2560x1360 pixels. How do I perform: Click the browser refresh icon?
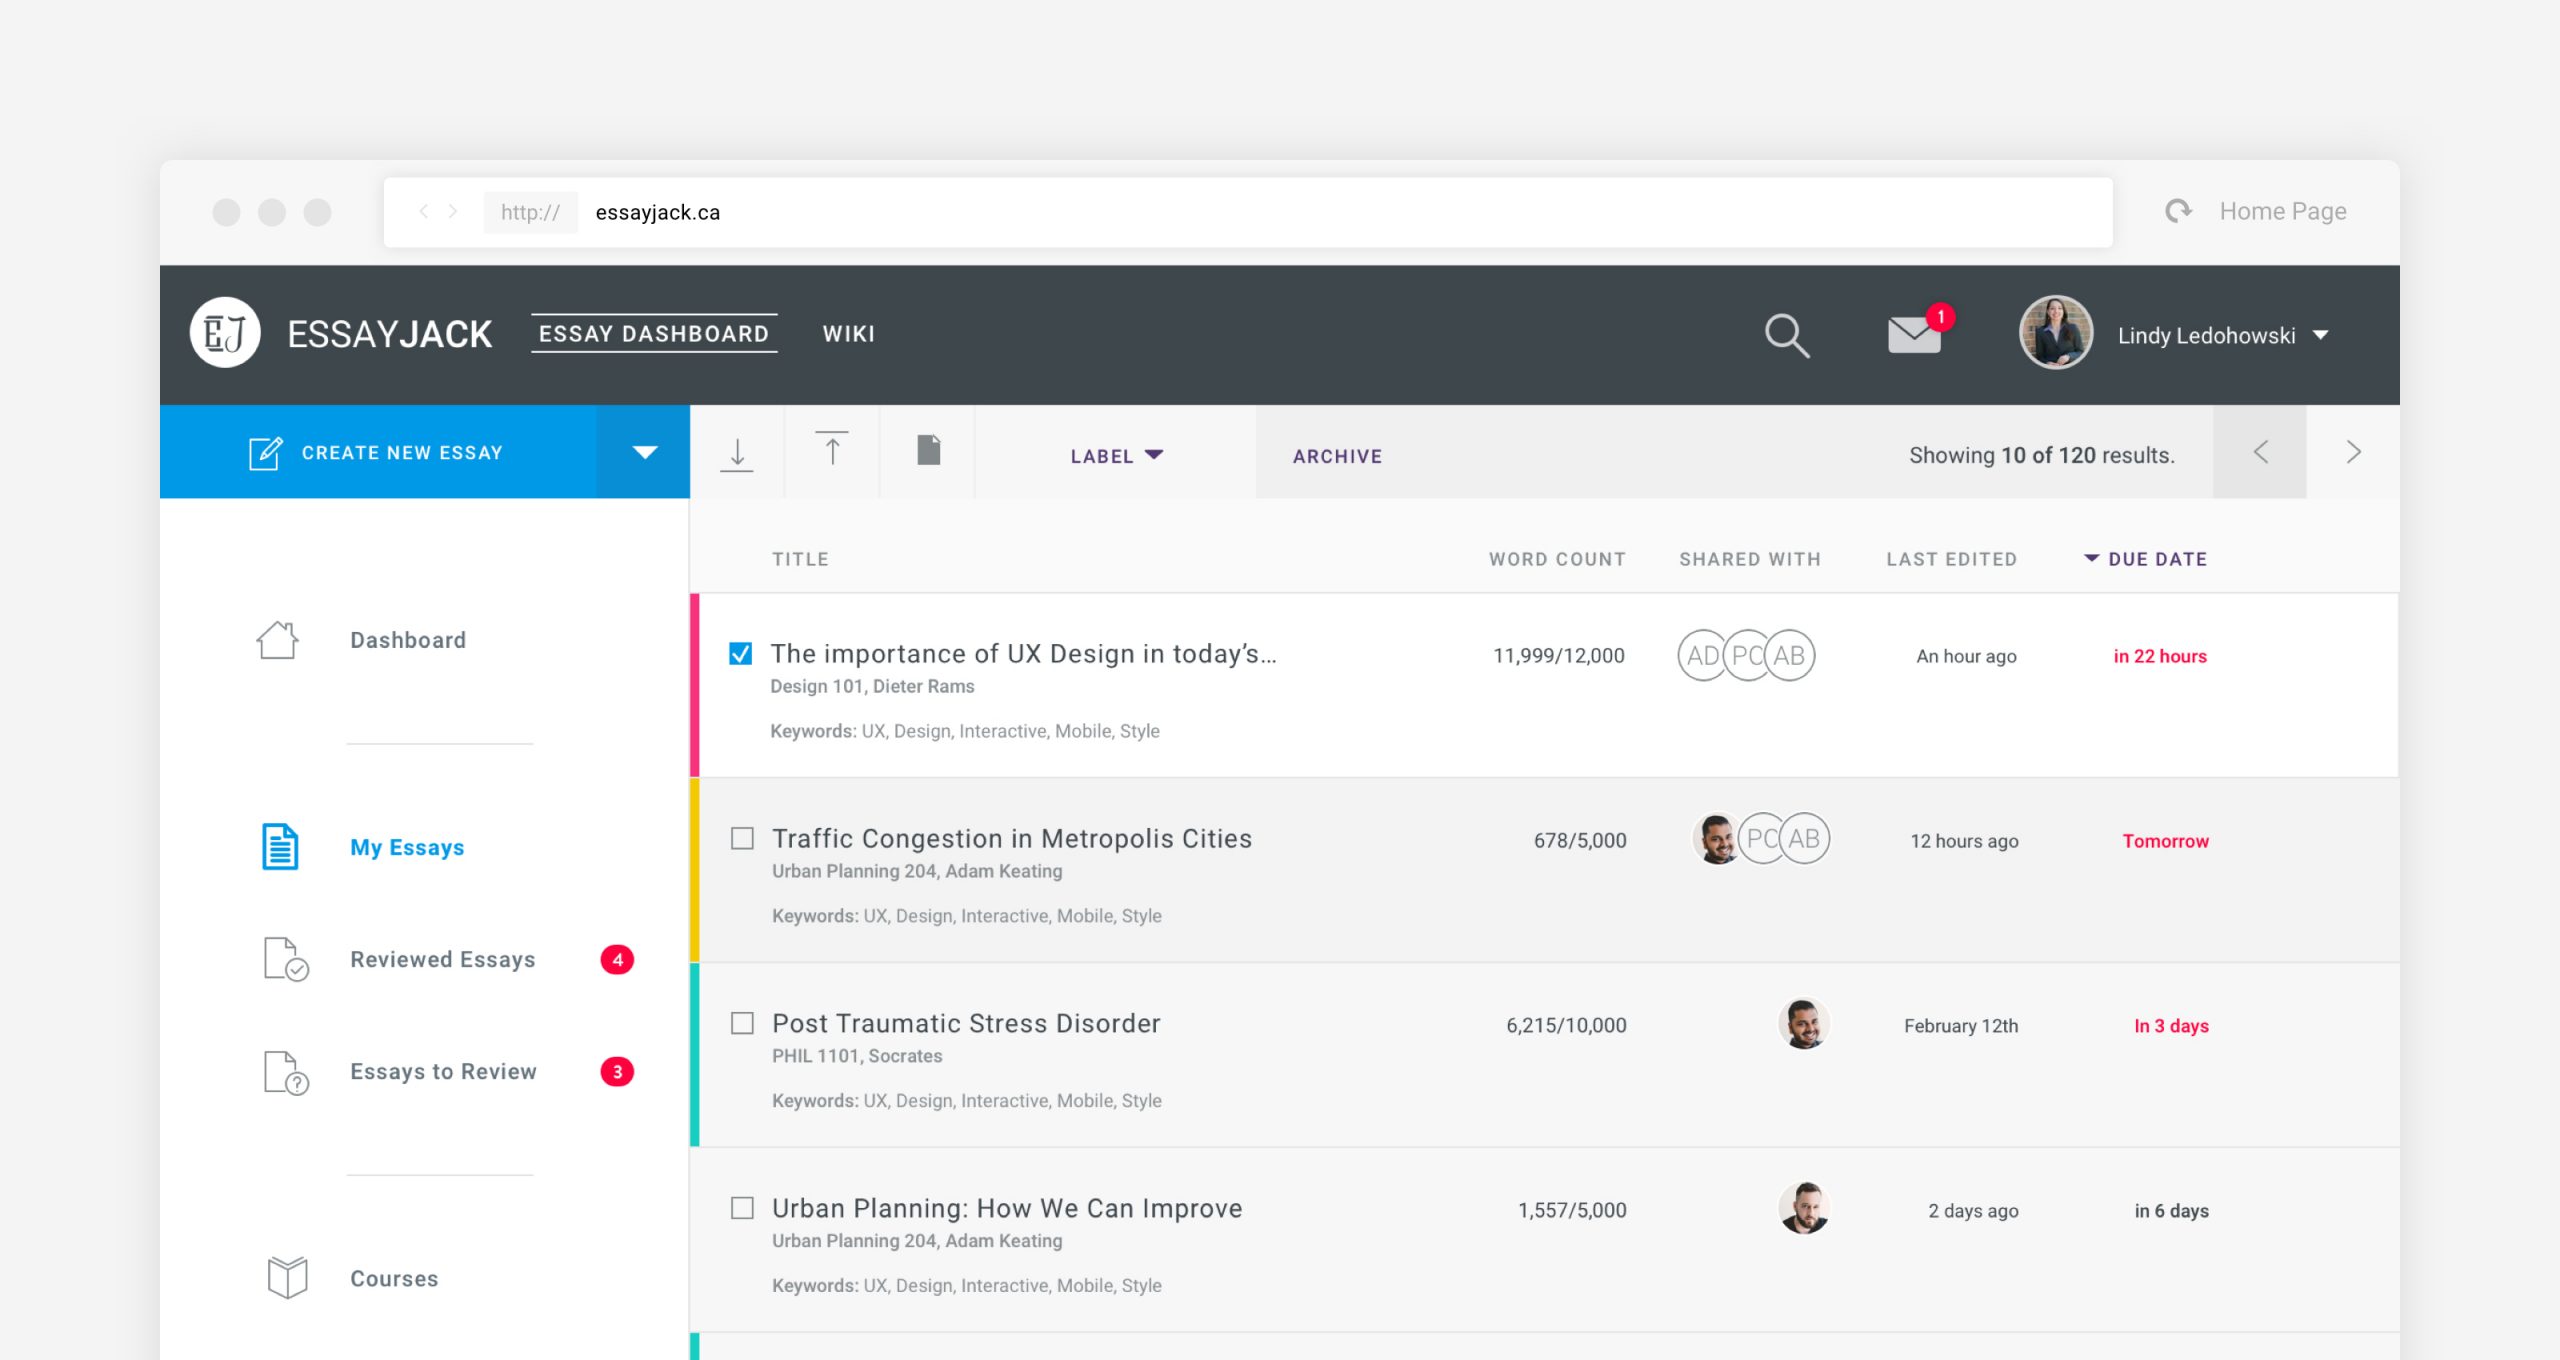click(x=2178, y=211)
